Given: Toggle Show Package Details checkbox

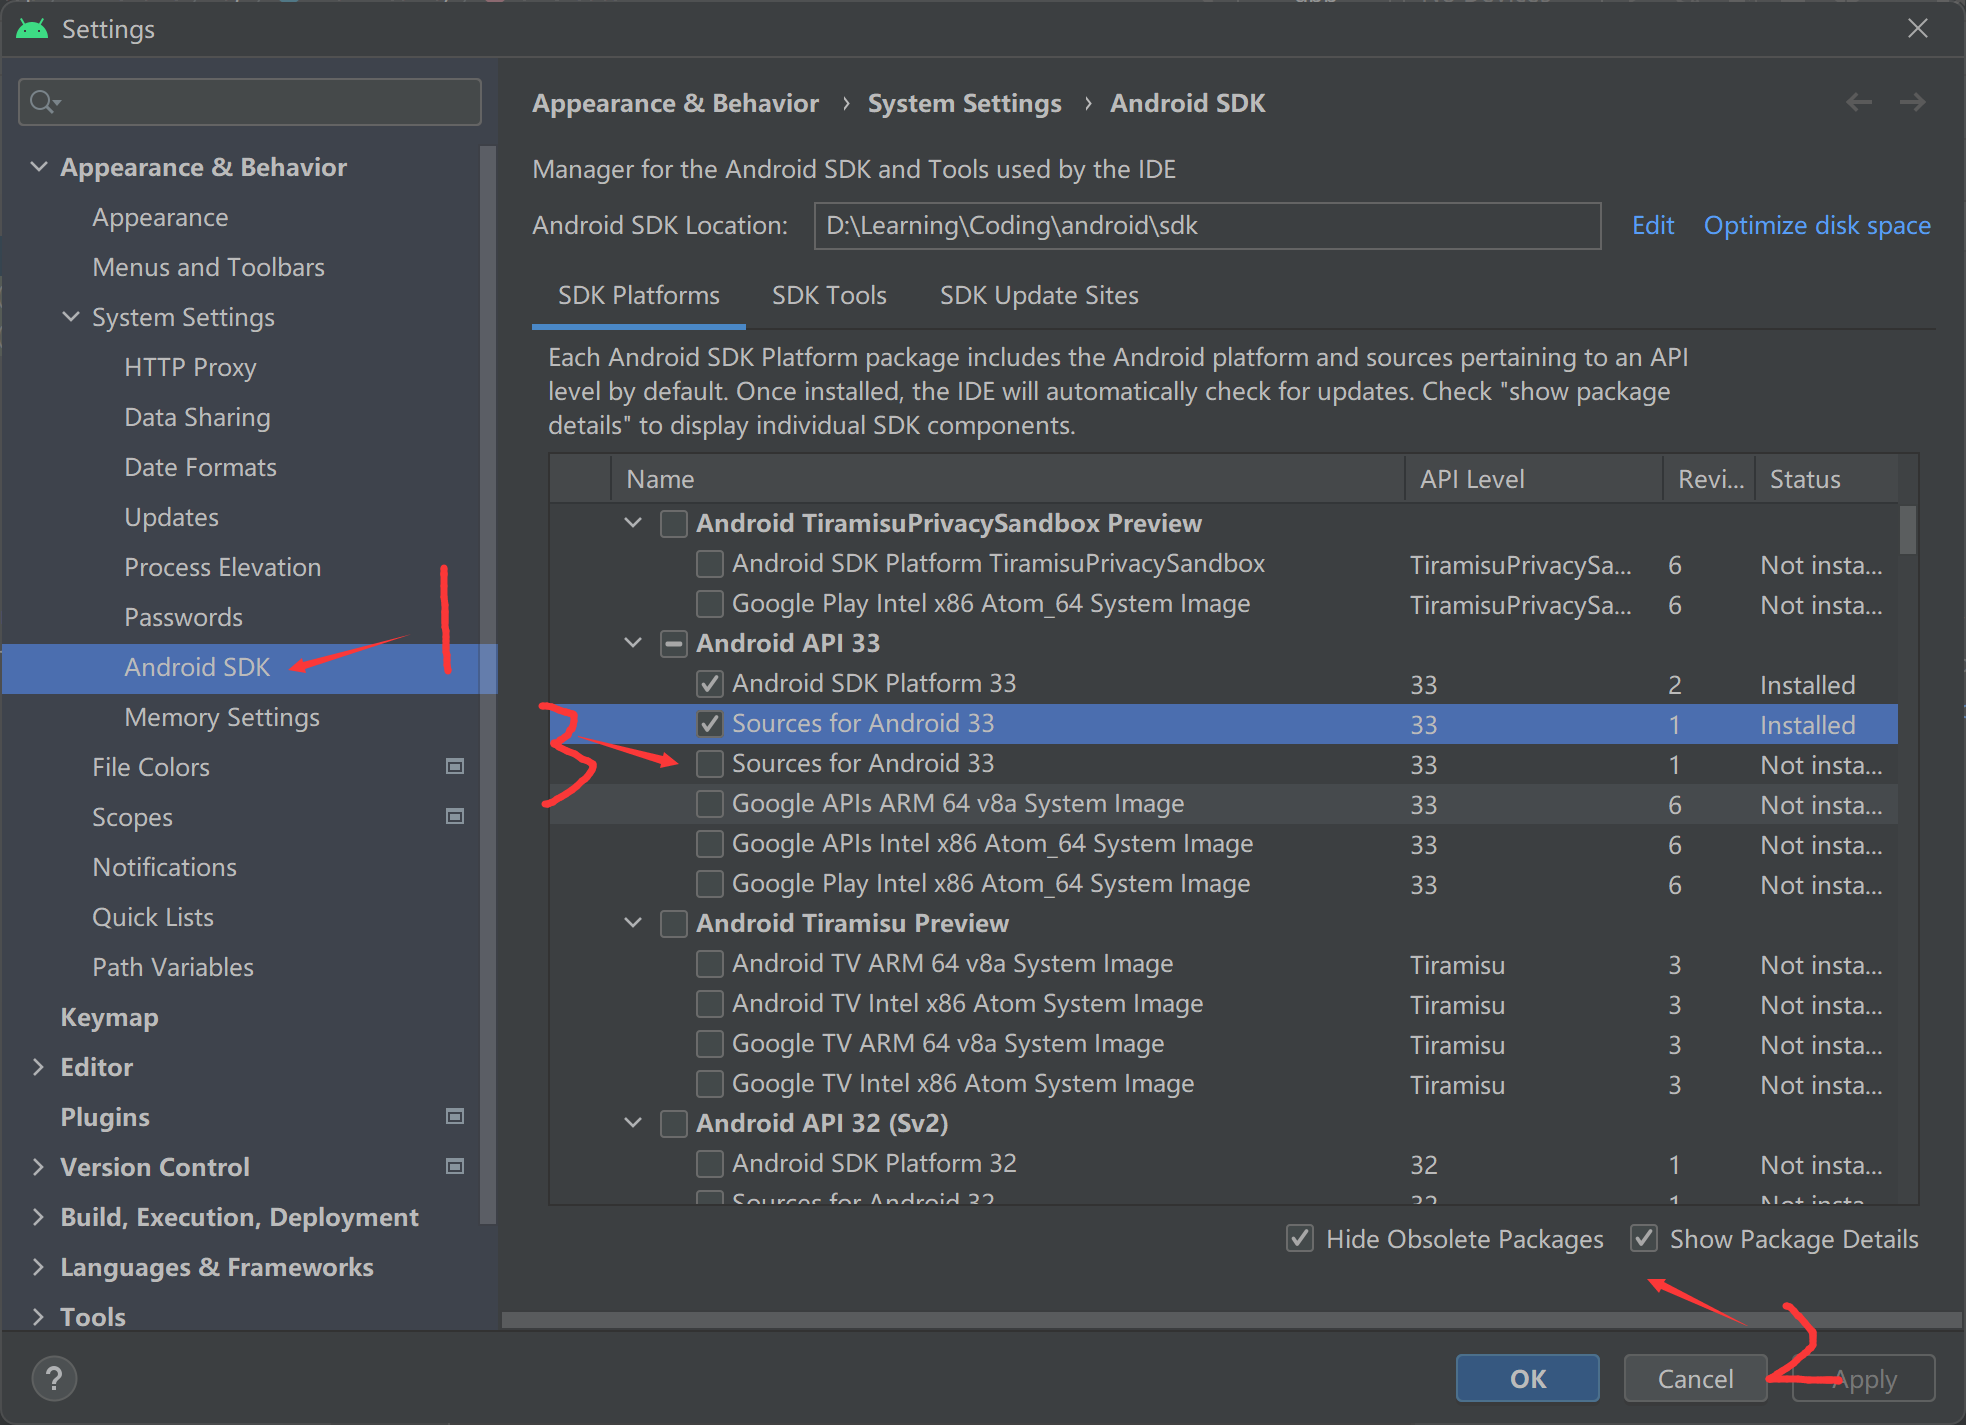Looking at the screenshot, I should pyautogui.click(x=1644, y=1239).
